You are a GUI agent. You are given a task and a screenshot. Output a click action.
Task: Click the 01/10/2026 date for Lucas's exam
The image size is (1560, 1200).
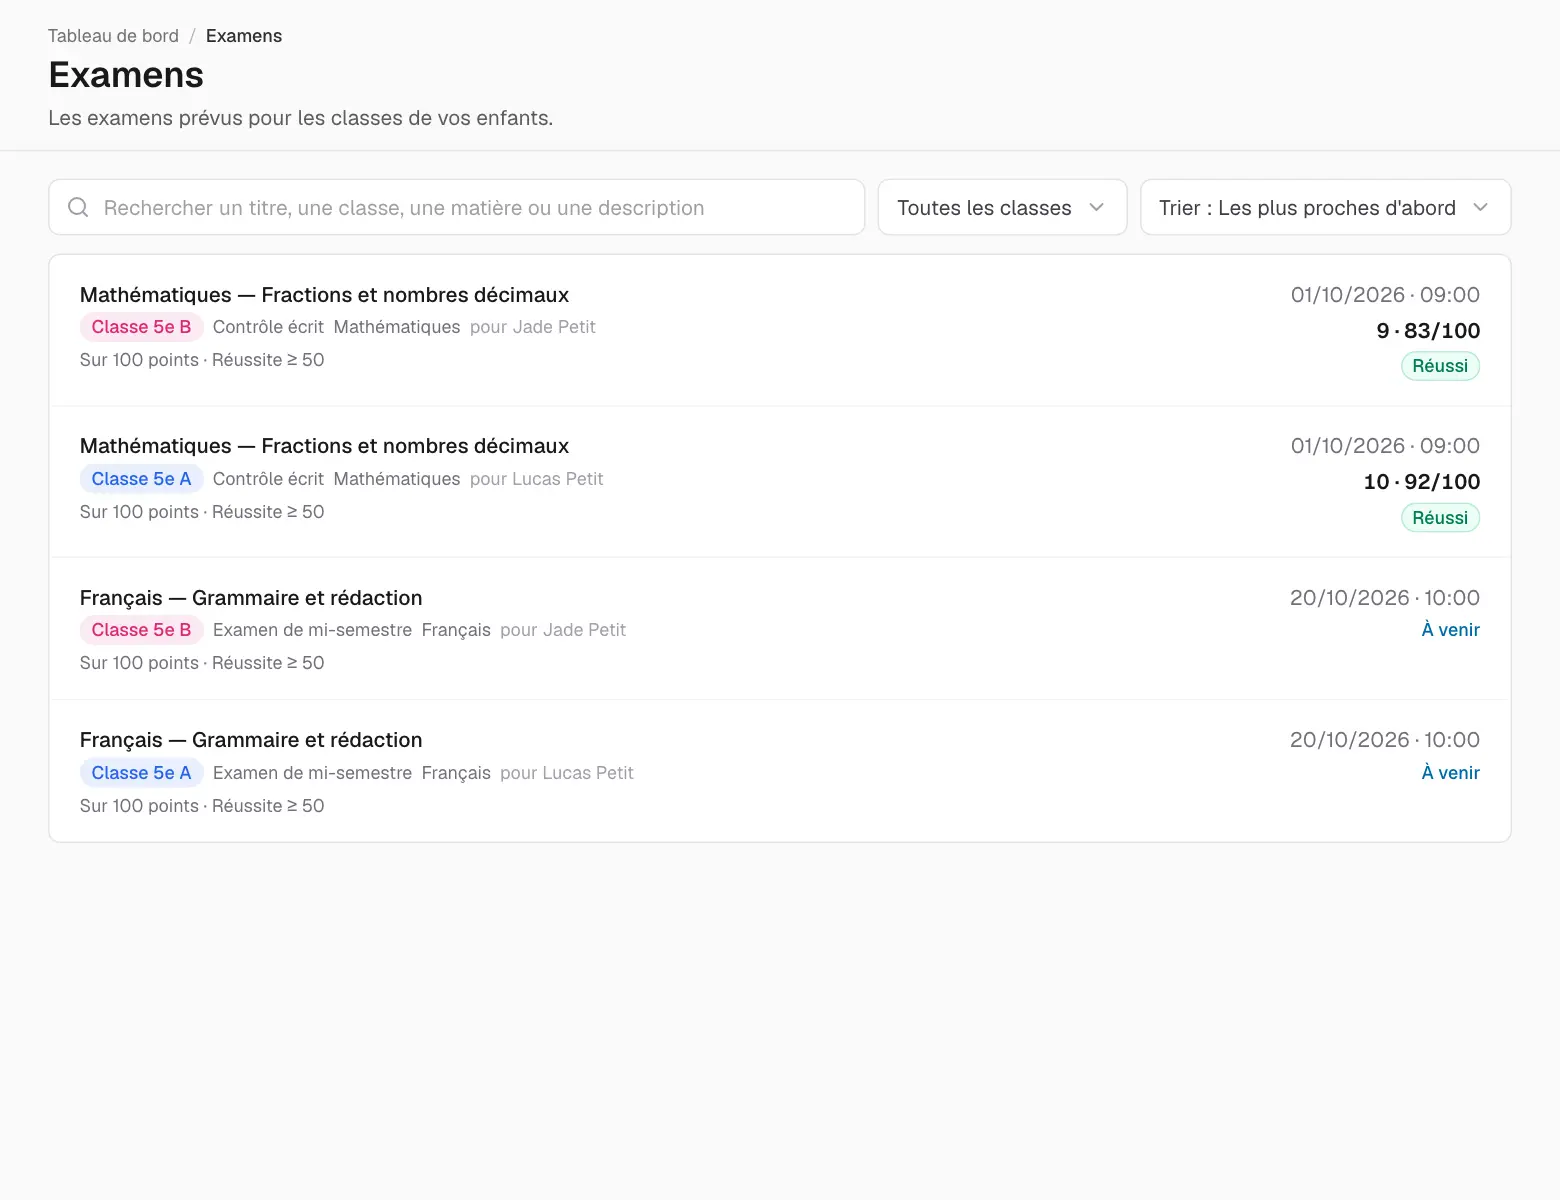(x=1385, y=446)
